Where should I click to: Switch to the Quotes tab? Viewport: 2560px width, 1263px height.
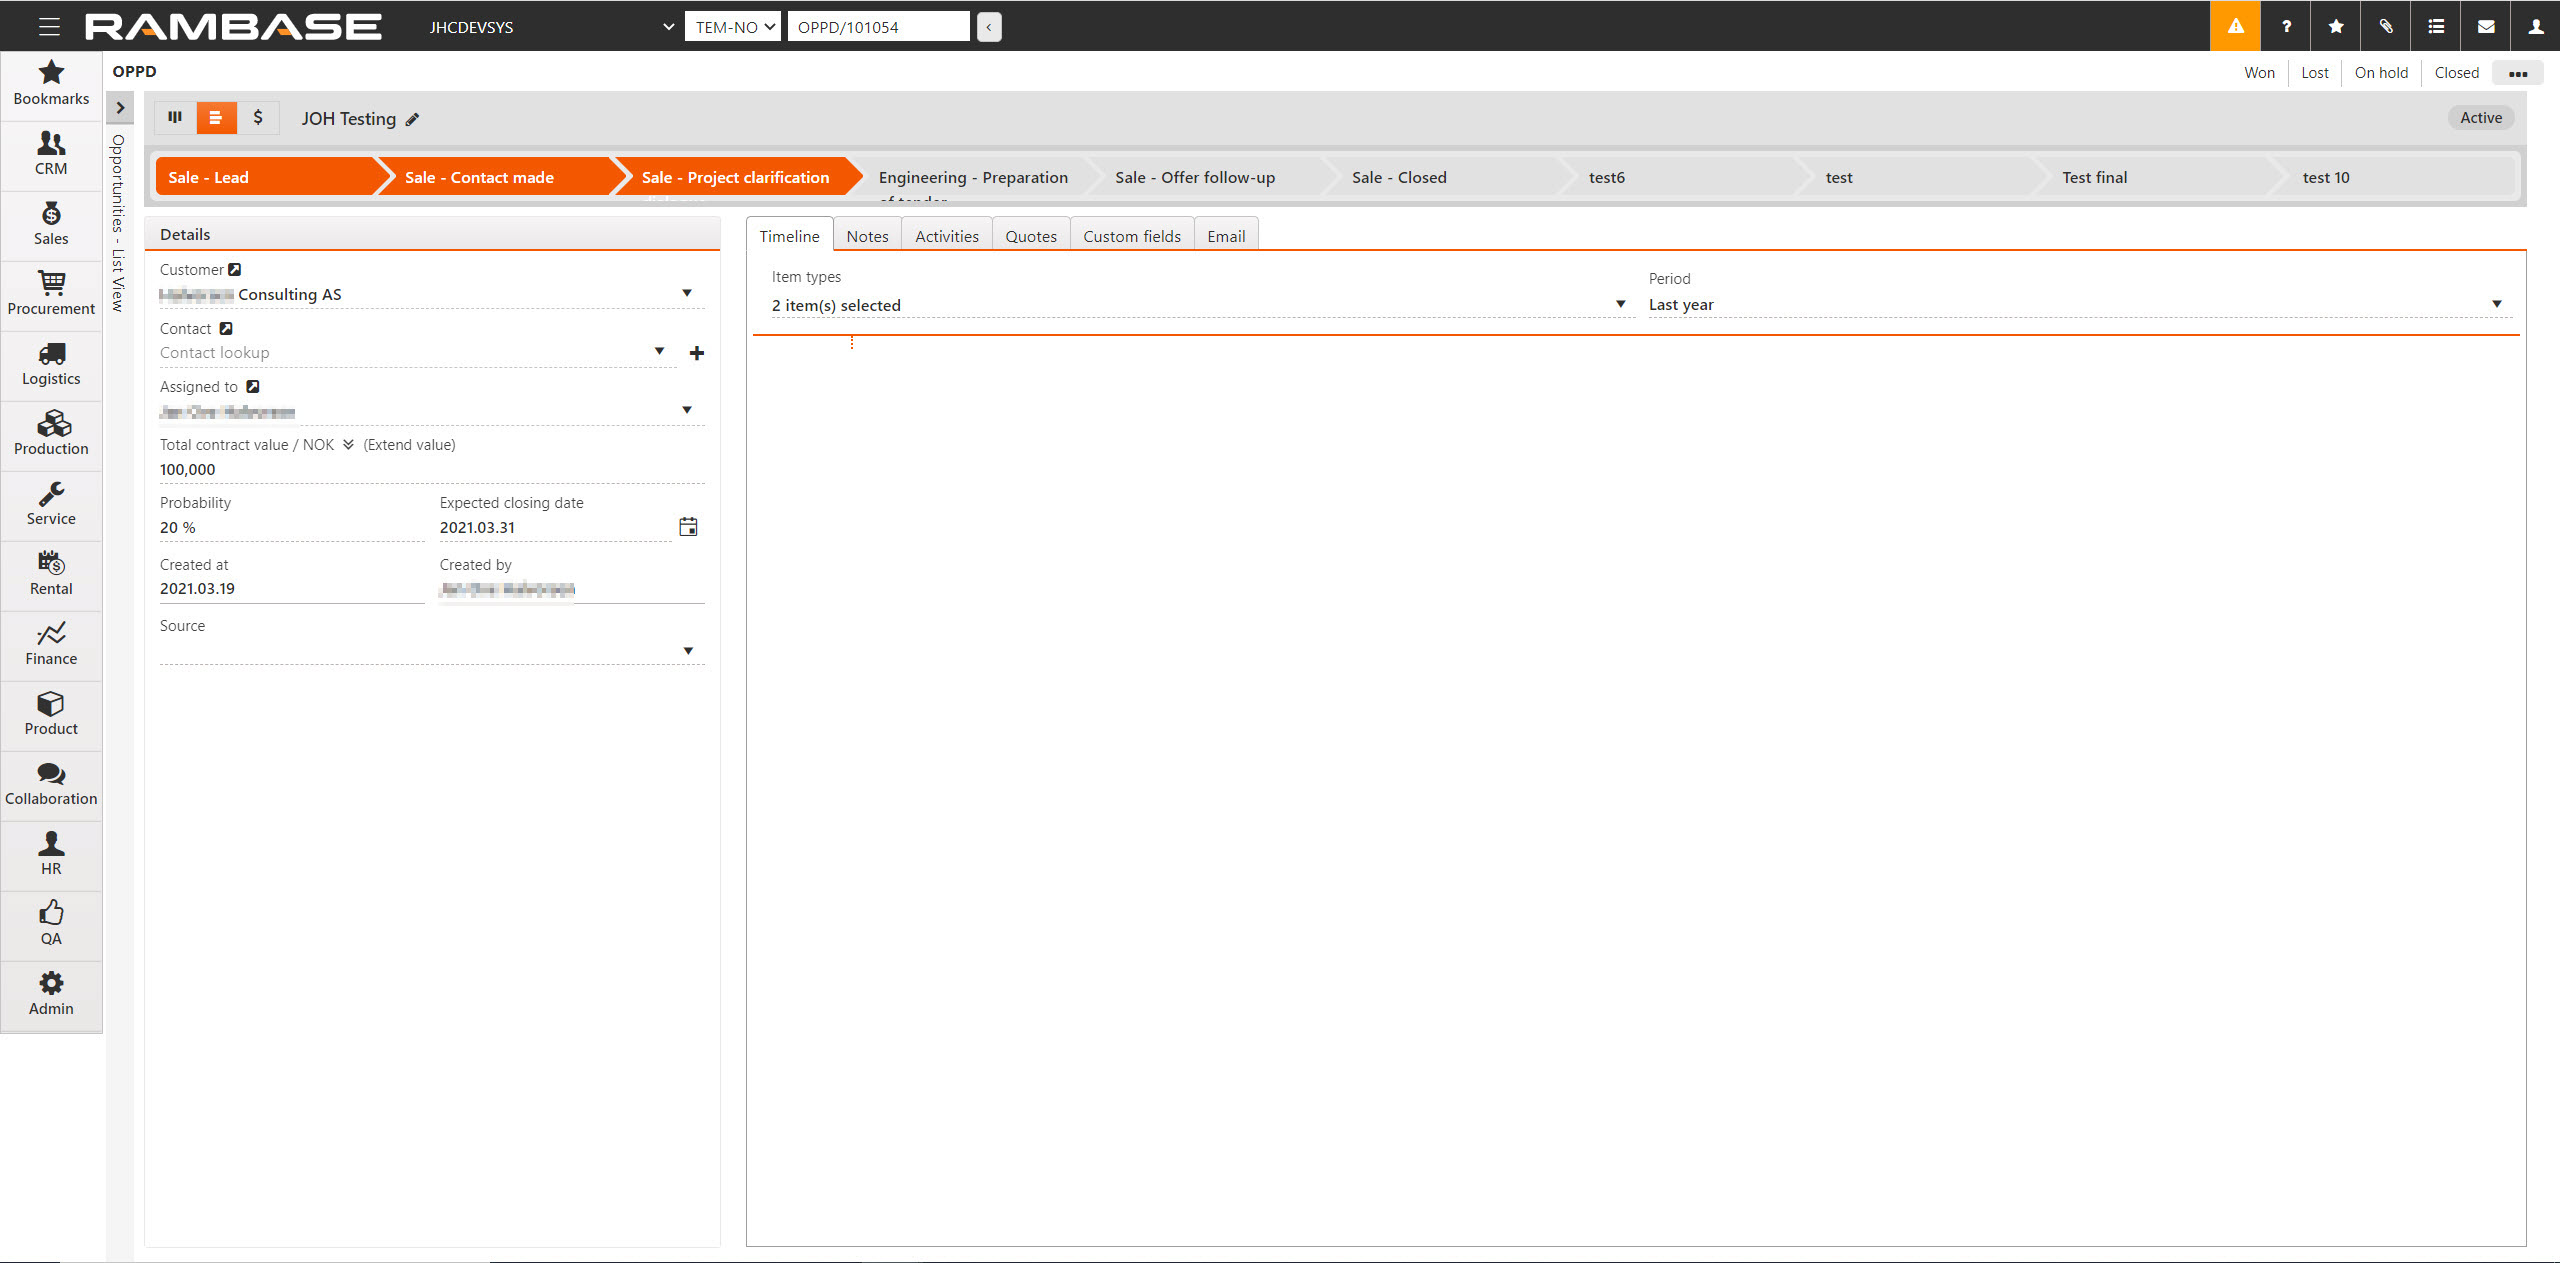tap(1030, 236)
